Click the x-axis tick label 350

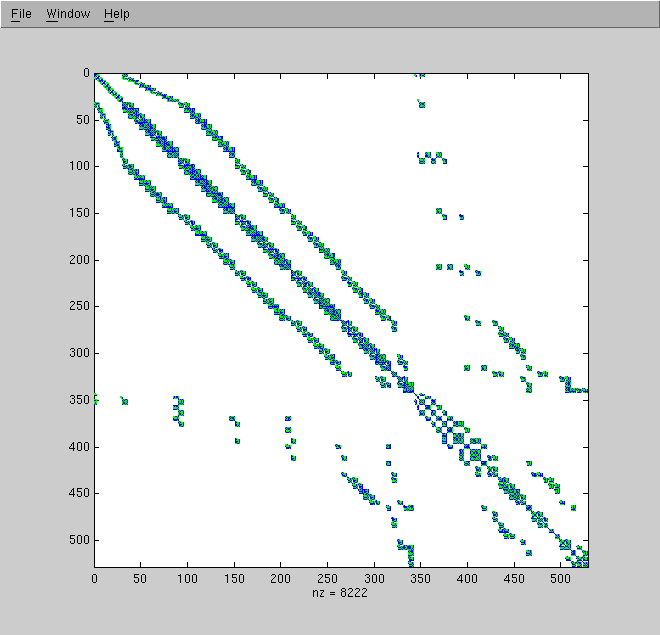coord(420,579)
